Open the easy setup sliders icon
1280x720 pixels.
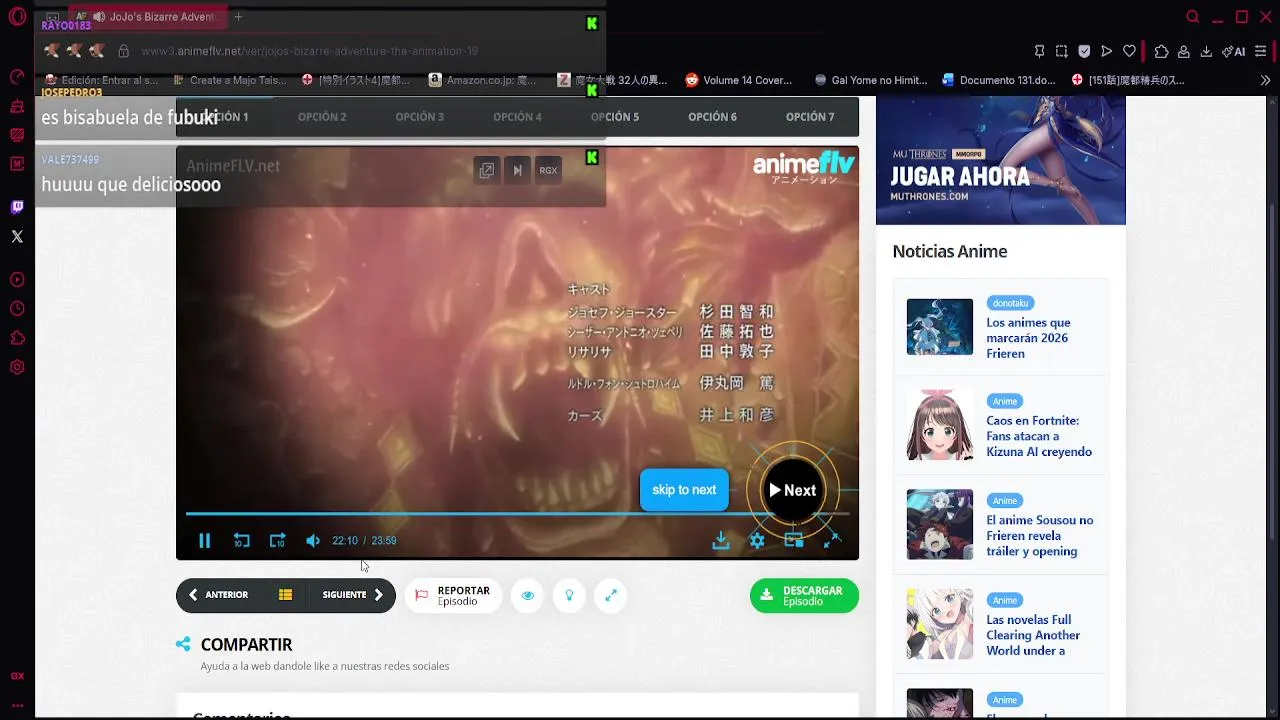tap(1262, 51)
